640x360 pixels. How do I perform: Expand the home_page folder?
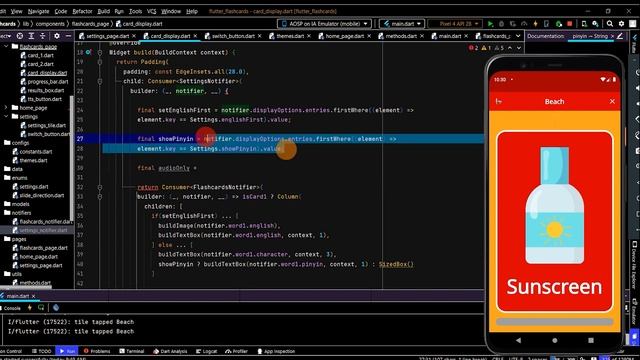coord(6,108)
